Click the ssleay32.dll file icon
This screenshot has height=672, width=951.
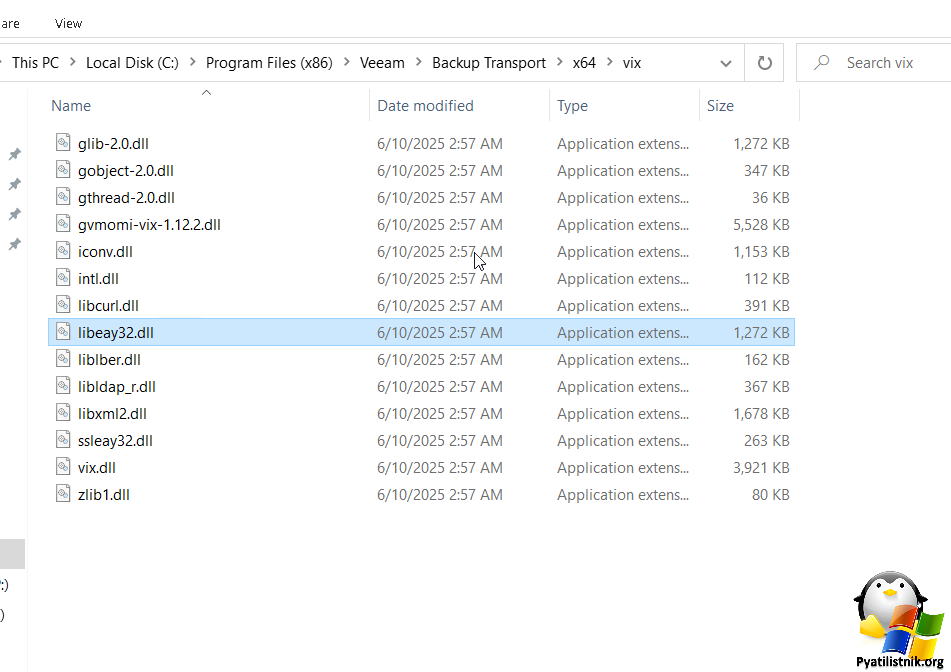point(64,440)
